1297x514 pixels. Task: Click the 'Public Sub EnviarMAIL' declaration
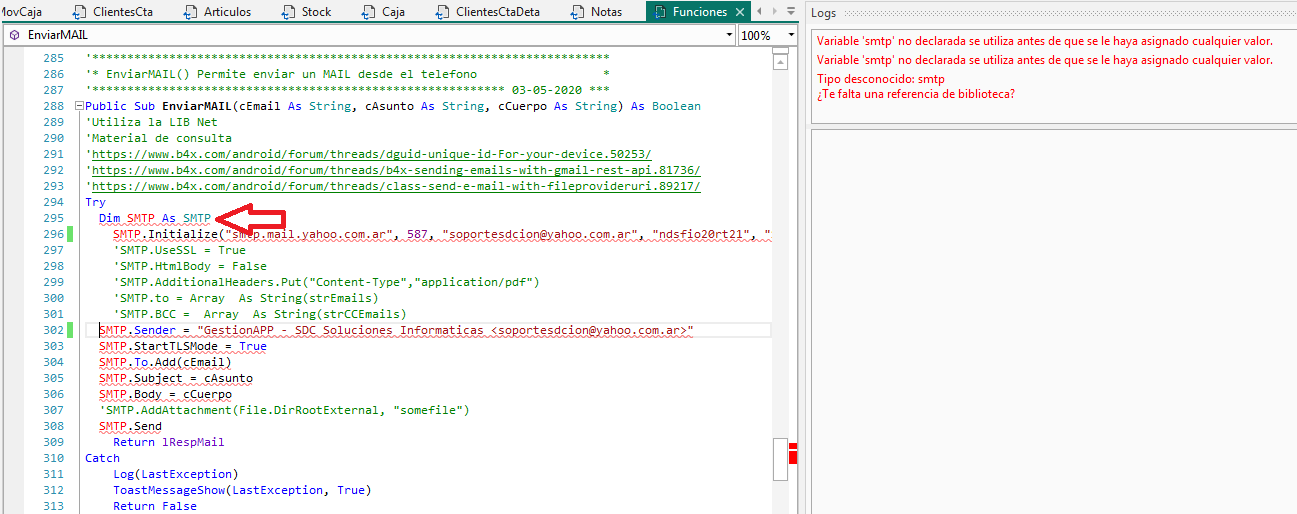pos(393,106)
